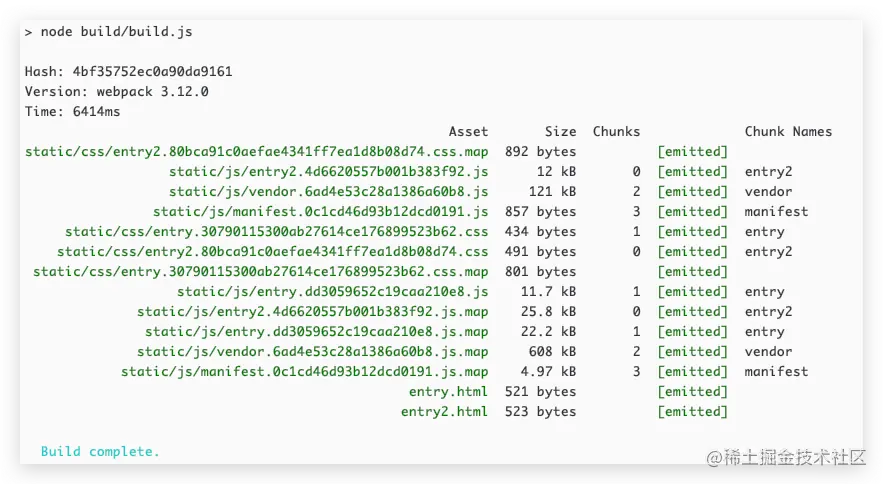Click static/js/vendor.6ad4e53c28a1386a60b8.js file path
The height and width of the screenshot is (484, 883).
[328, 192]
